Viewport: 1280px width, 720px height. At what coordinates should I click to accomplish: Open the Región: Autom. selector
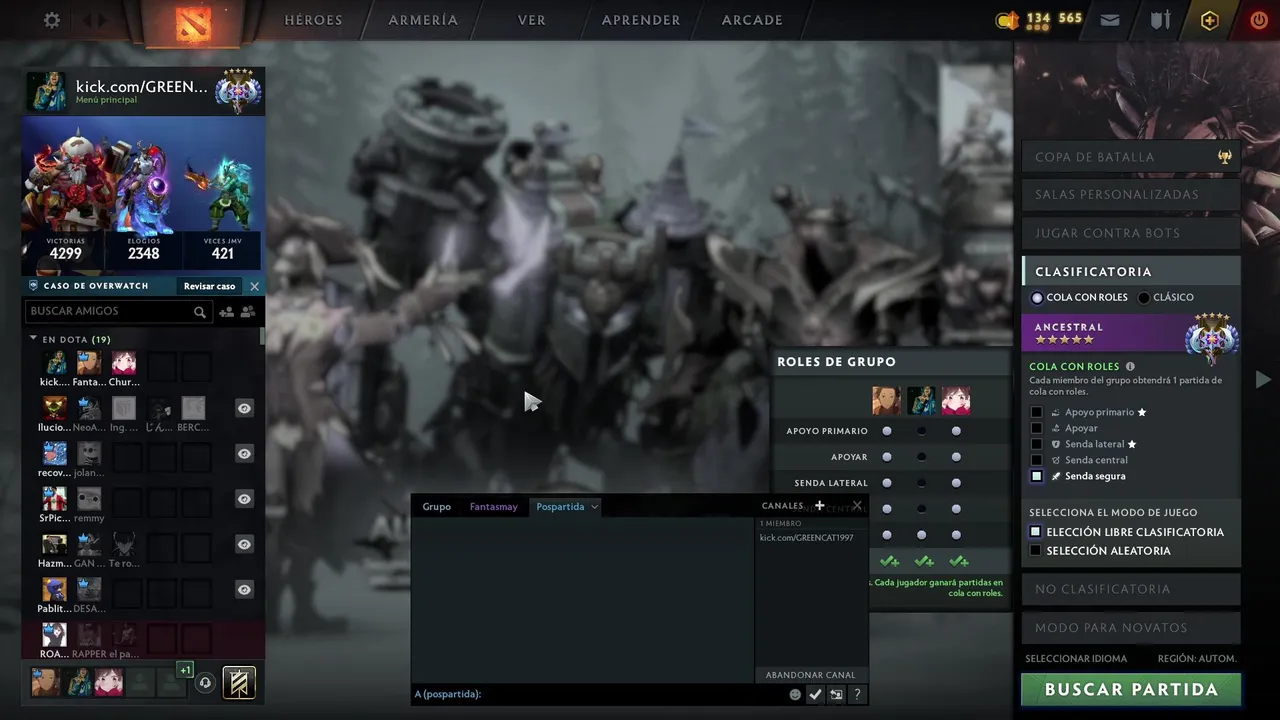click(x=1197, y=659)
